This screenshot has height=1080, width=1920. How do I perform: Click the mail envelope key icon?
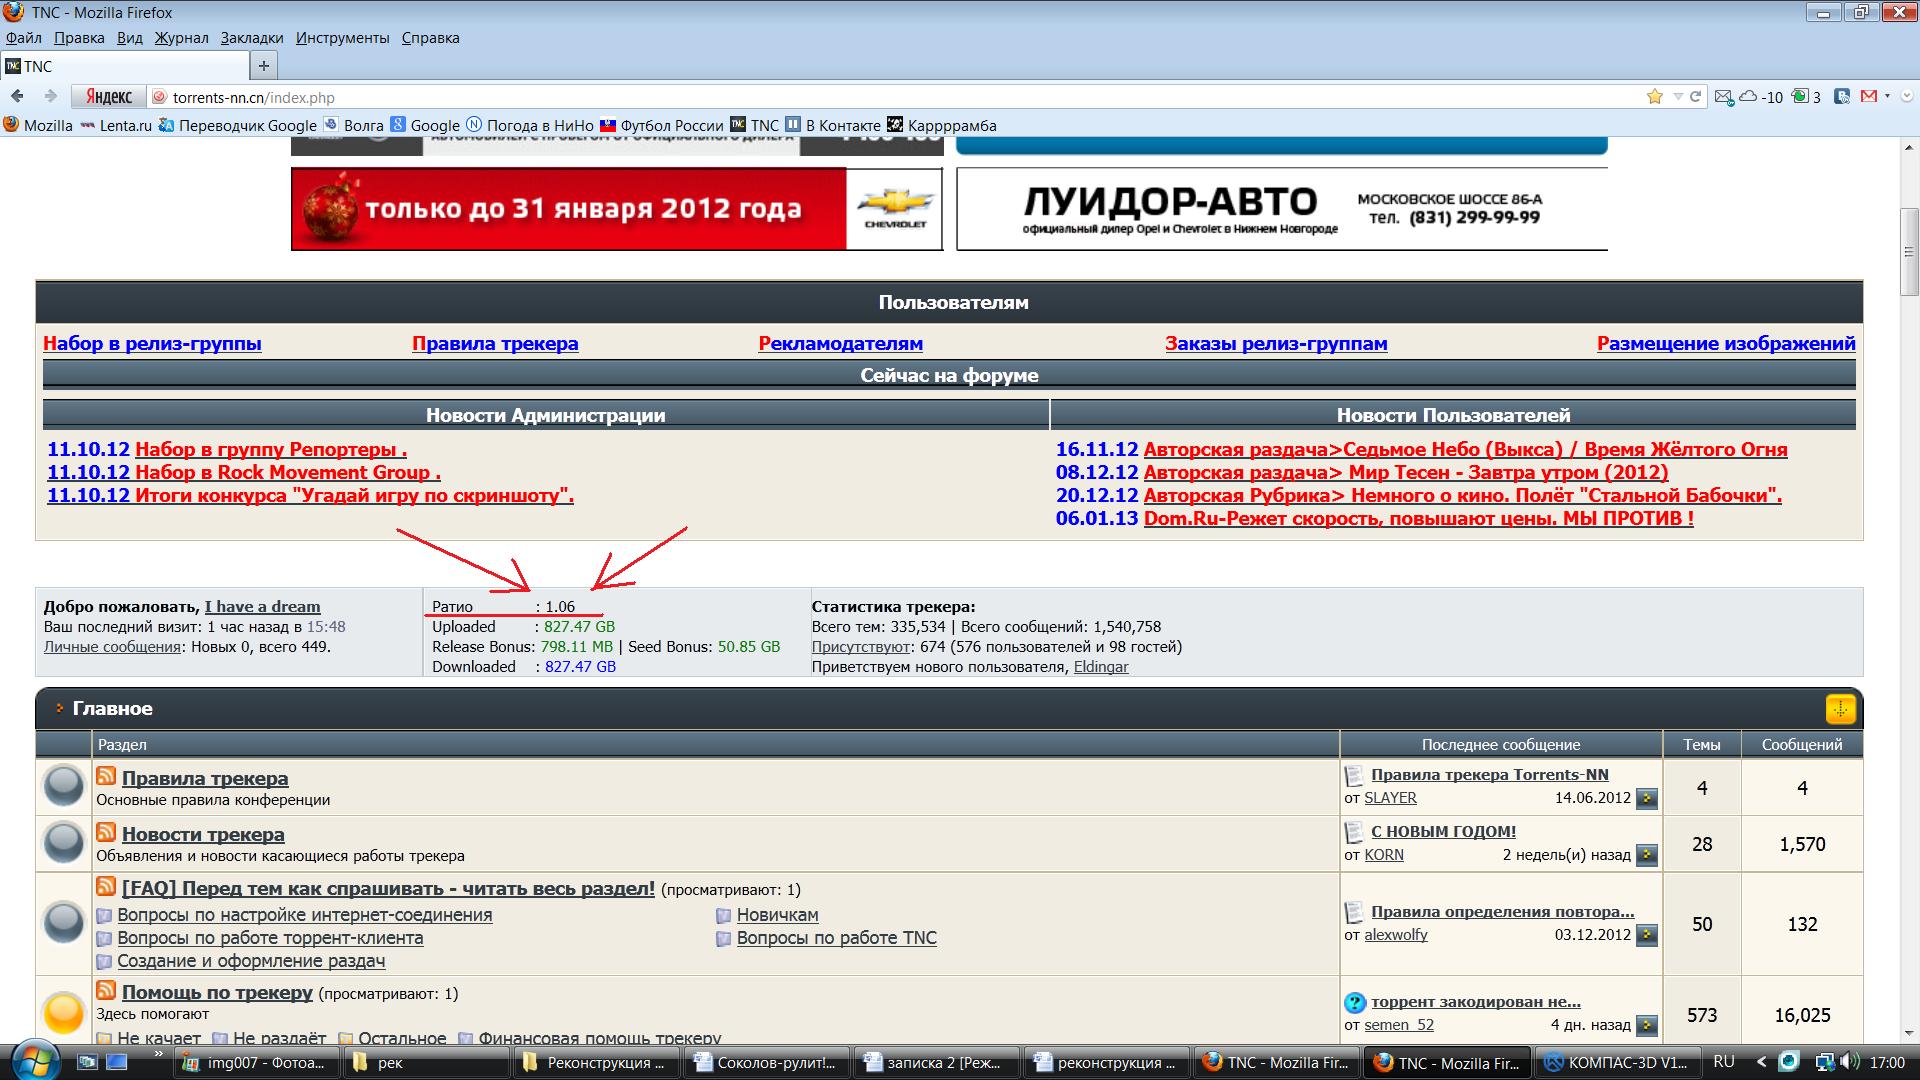point(1723,97)
